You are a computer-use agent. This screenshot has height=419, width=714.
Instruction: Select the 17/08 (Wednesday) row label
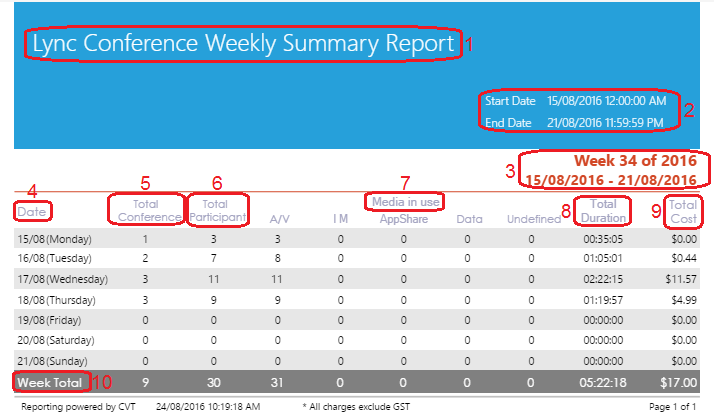pyautogui.click(x=62, y=279)
